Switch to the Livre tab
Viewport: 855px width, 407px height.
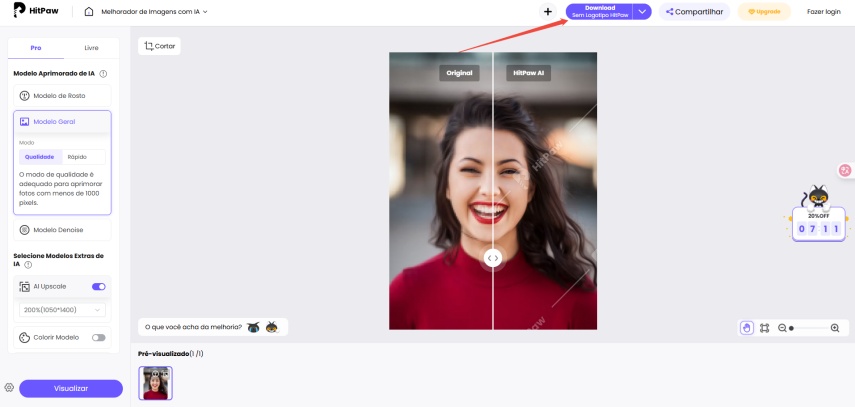click(91, 48)
